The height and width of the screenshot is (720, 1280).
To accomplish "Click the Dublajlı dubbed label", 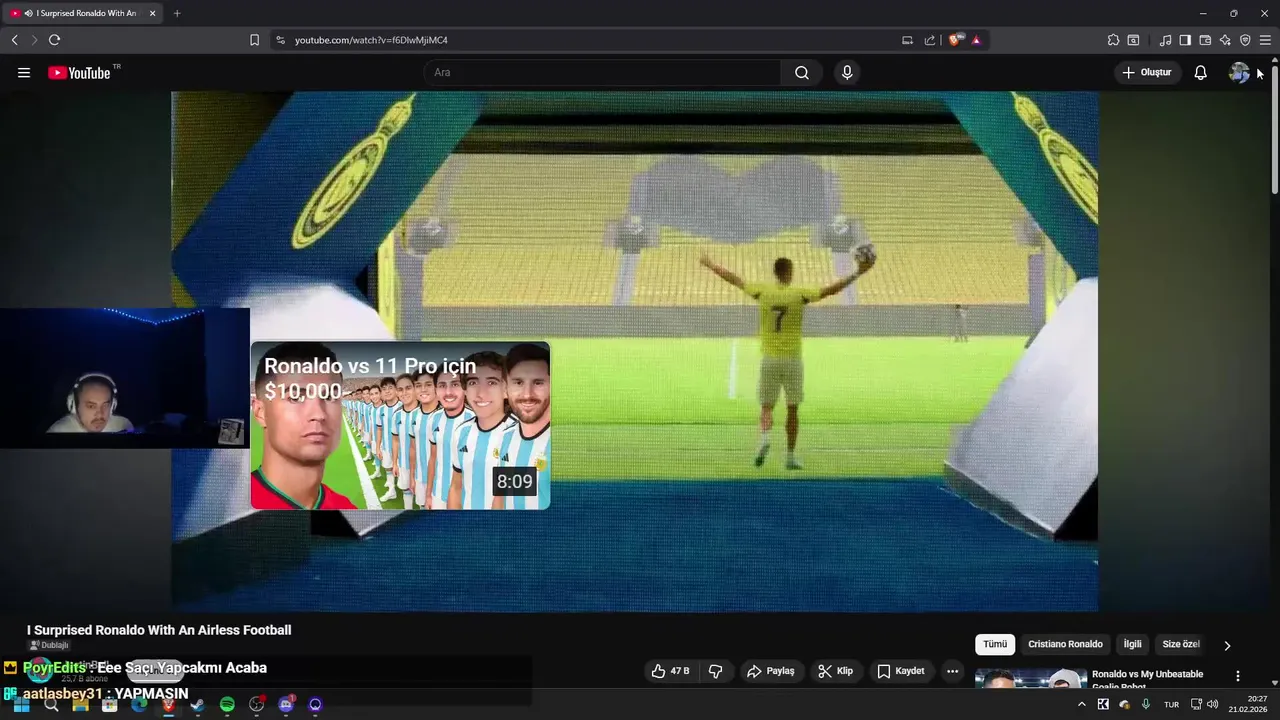I will 49,646.
